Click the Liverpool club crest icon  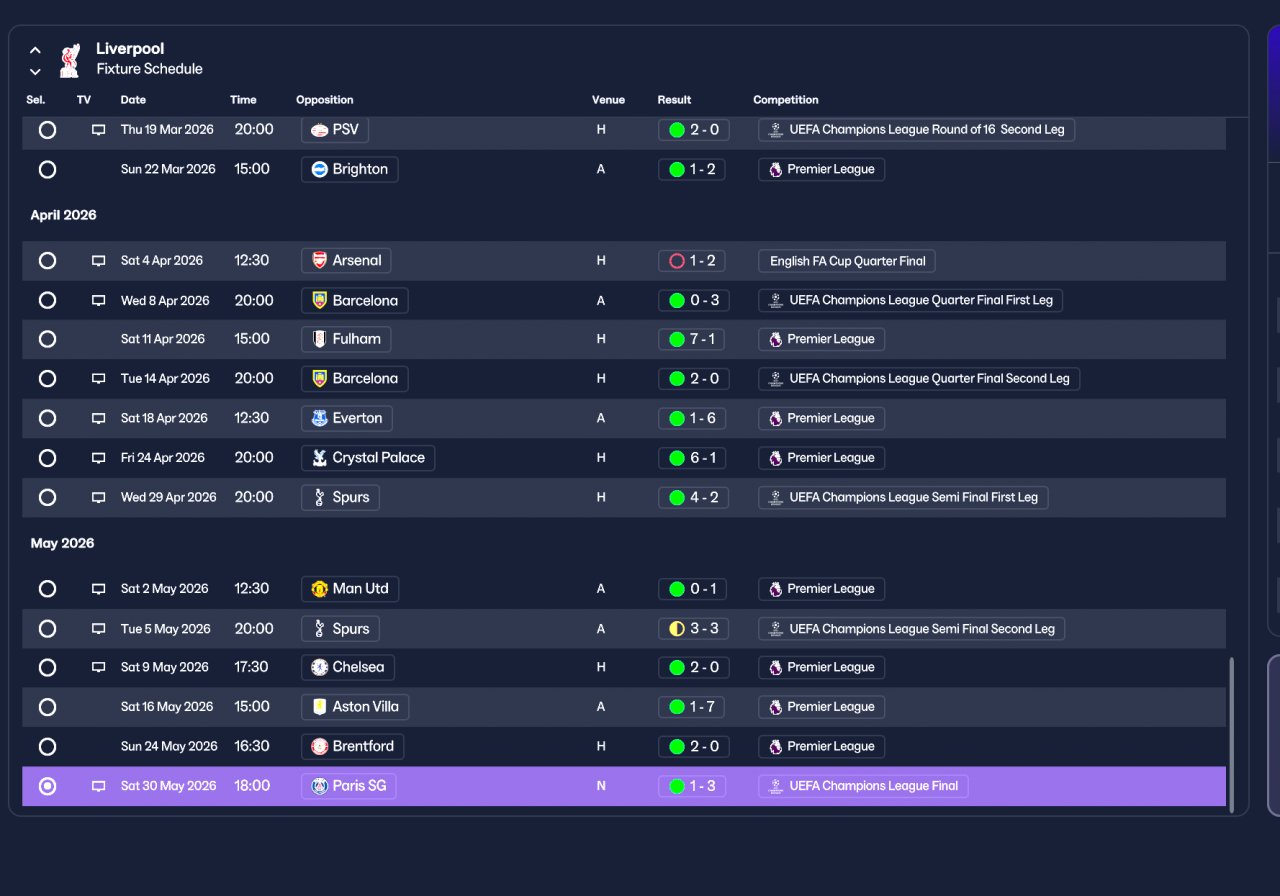[69, 60]
